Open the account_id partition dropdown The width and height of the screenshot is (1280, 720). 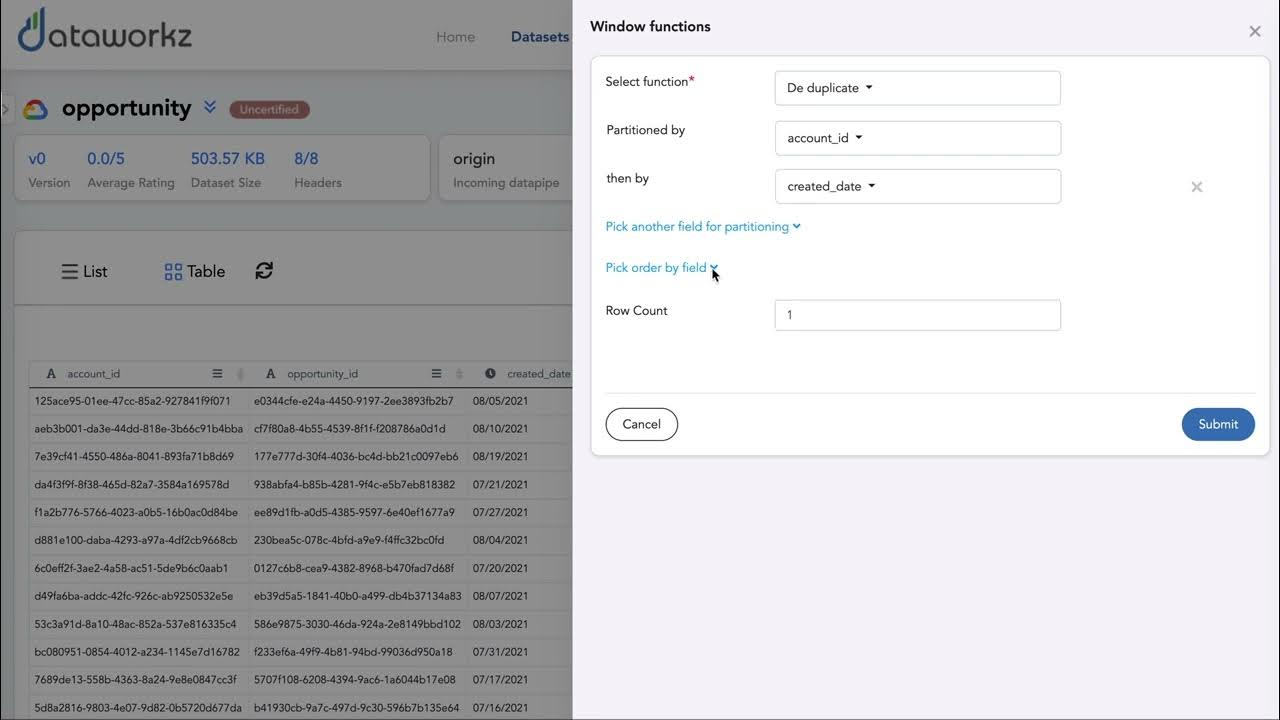917,138
